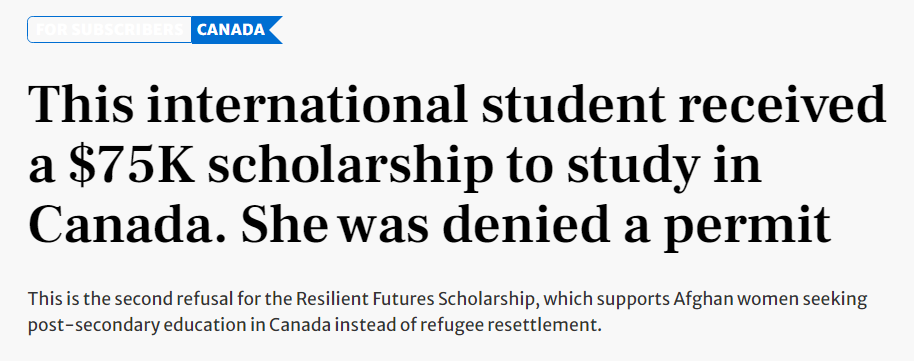Image resolution: width=914 pixels, height=361 pixels.
Task: Open the article via 'This international student received' line
Action: coord(457,106)
